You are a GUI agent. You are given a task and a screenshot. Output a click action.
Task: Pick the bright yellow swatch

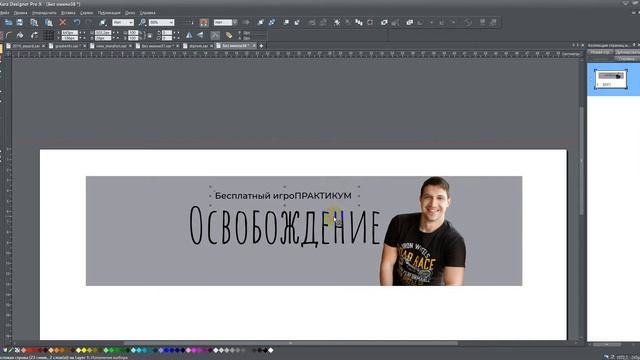tap(84, 350)
